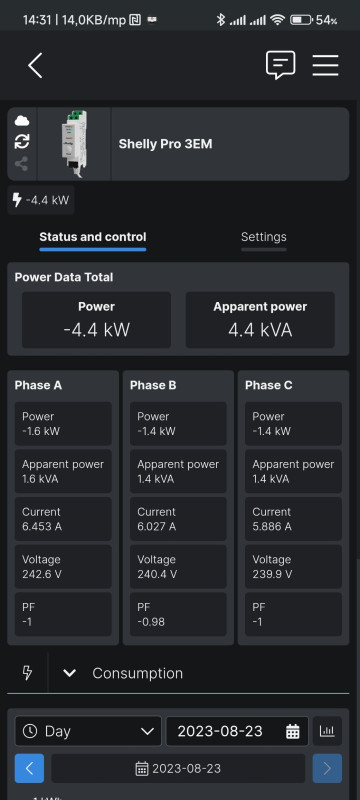Tap the sync refresh icon
Screen dimensions: 360x800
pos(22,142)
